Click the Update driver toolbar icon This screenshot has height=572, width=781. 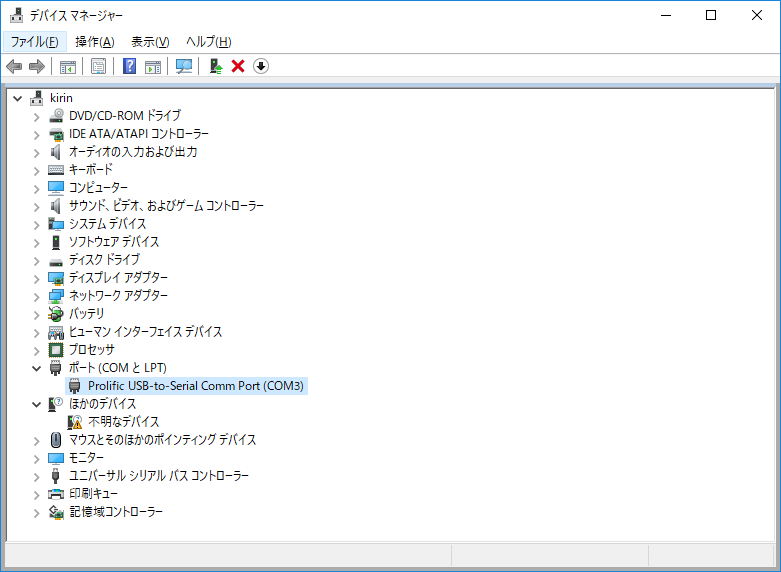216,66
